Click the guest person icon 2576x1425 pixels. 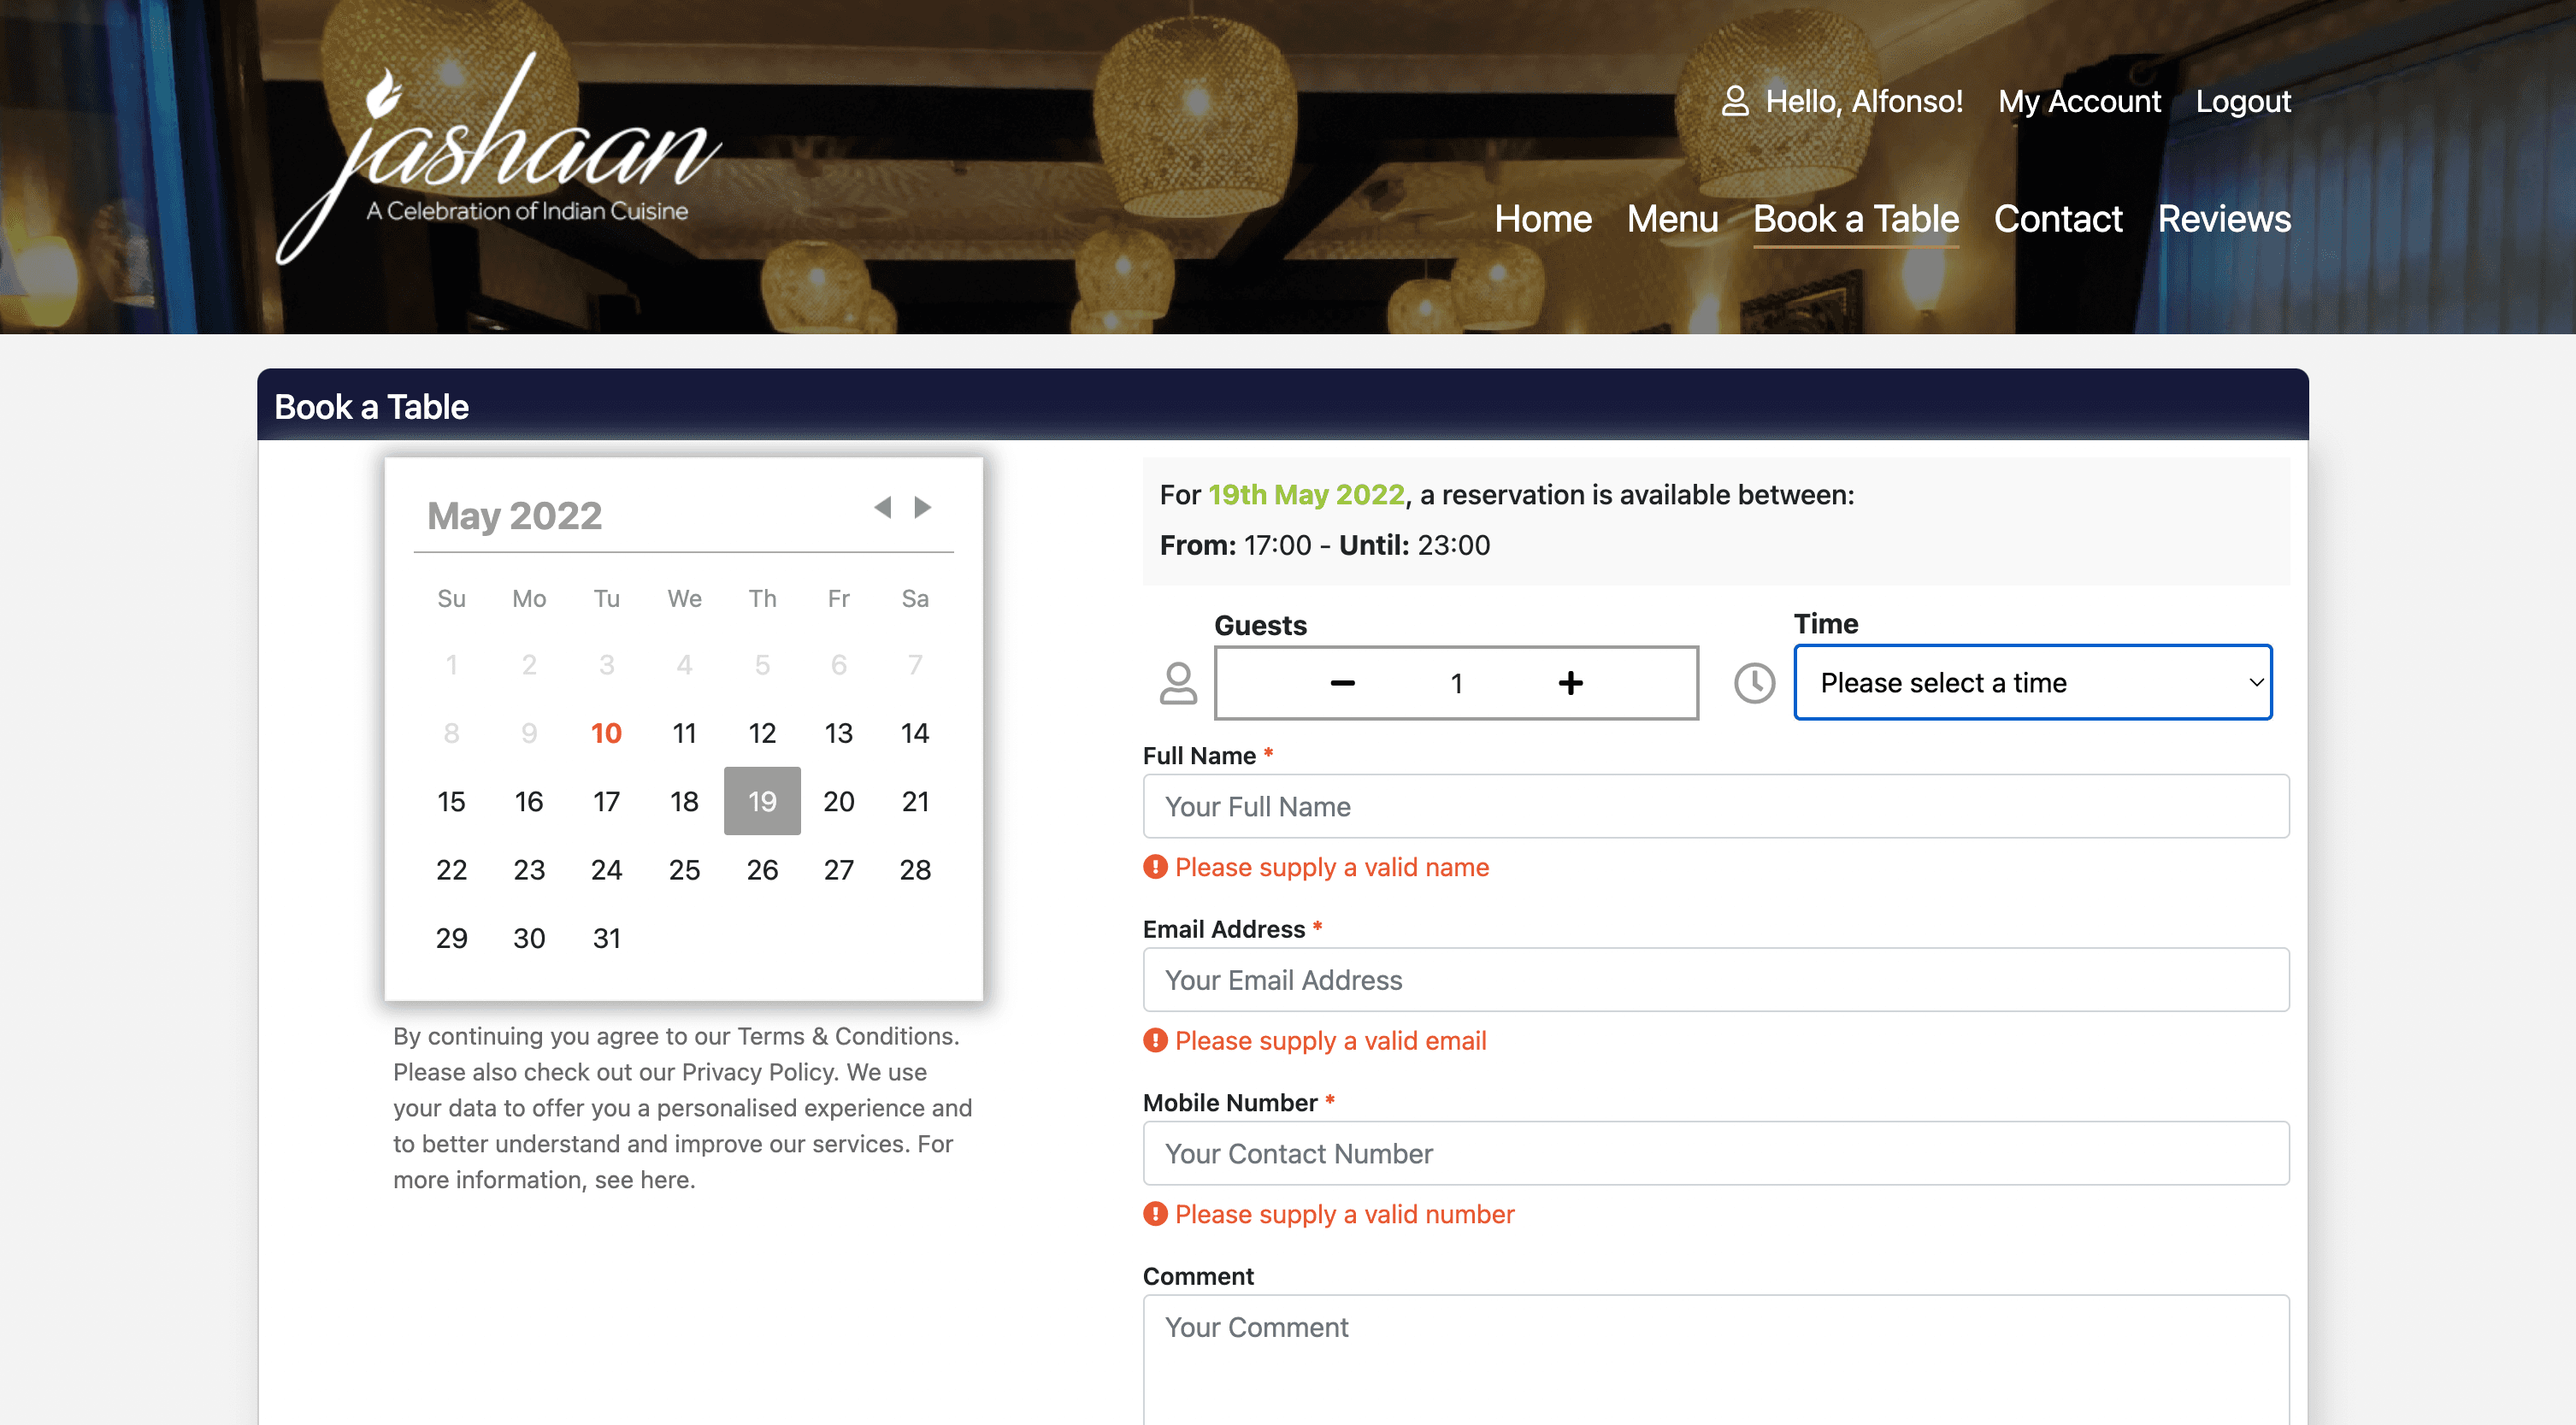tap(1178, 683)
